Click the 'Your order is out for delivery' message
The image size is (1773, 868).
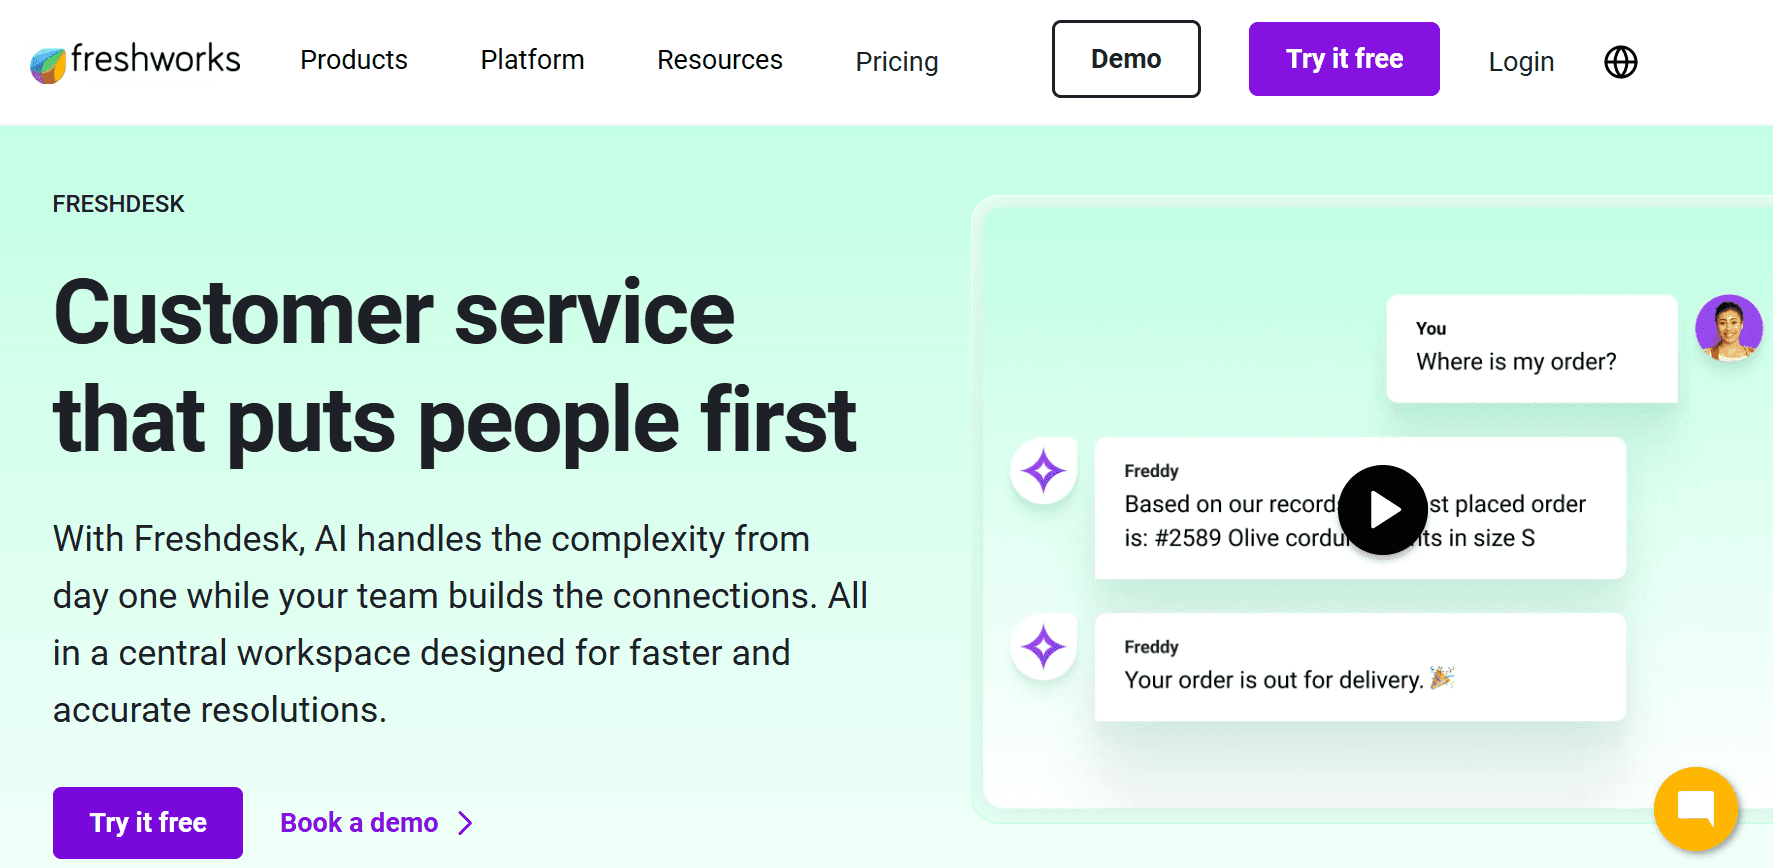click(x=1360, y=667)
